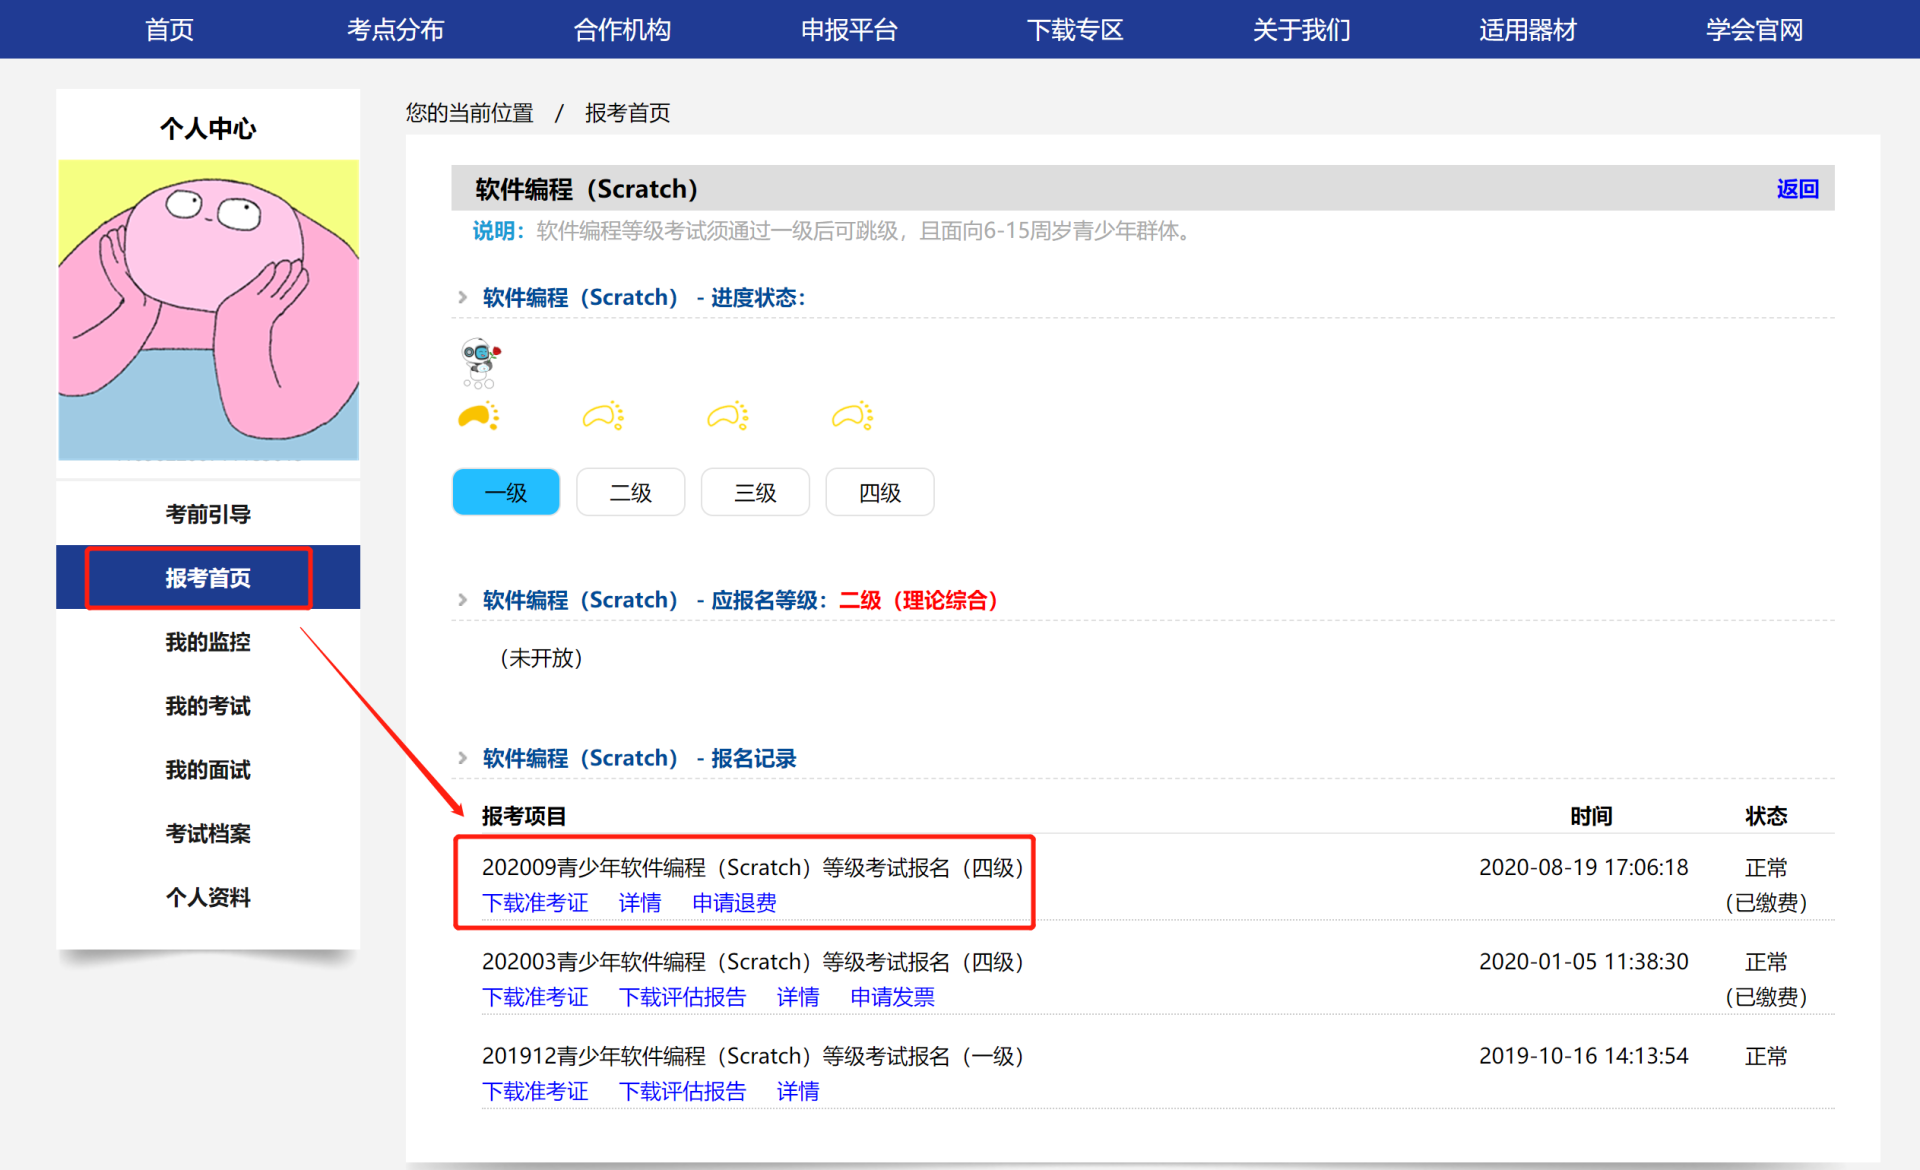The height and width of the screenshot is (1170, 1920).
Task: Open 考点分布 in top navigation
Action: [395, 30]
